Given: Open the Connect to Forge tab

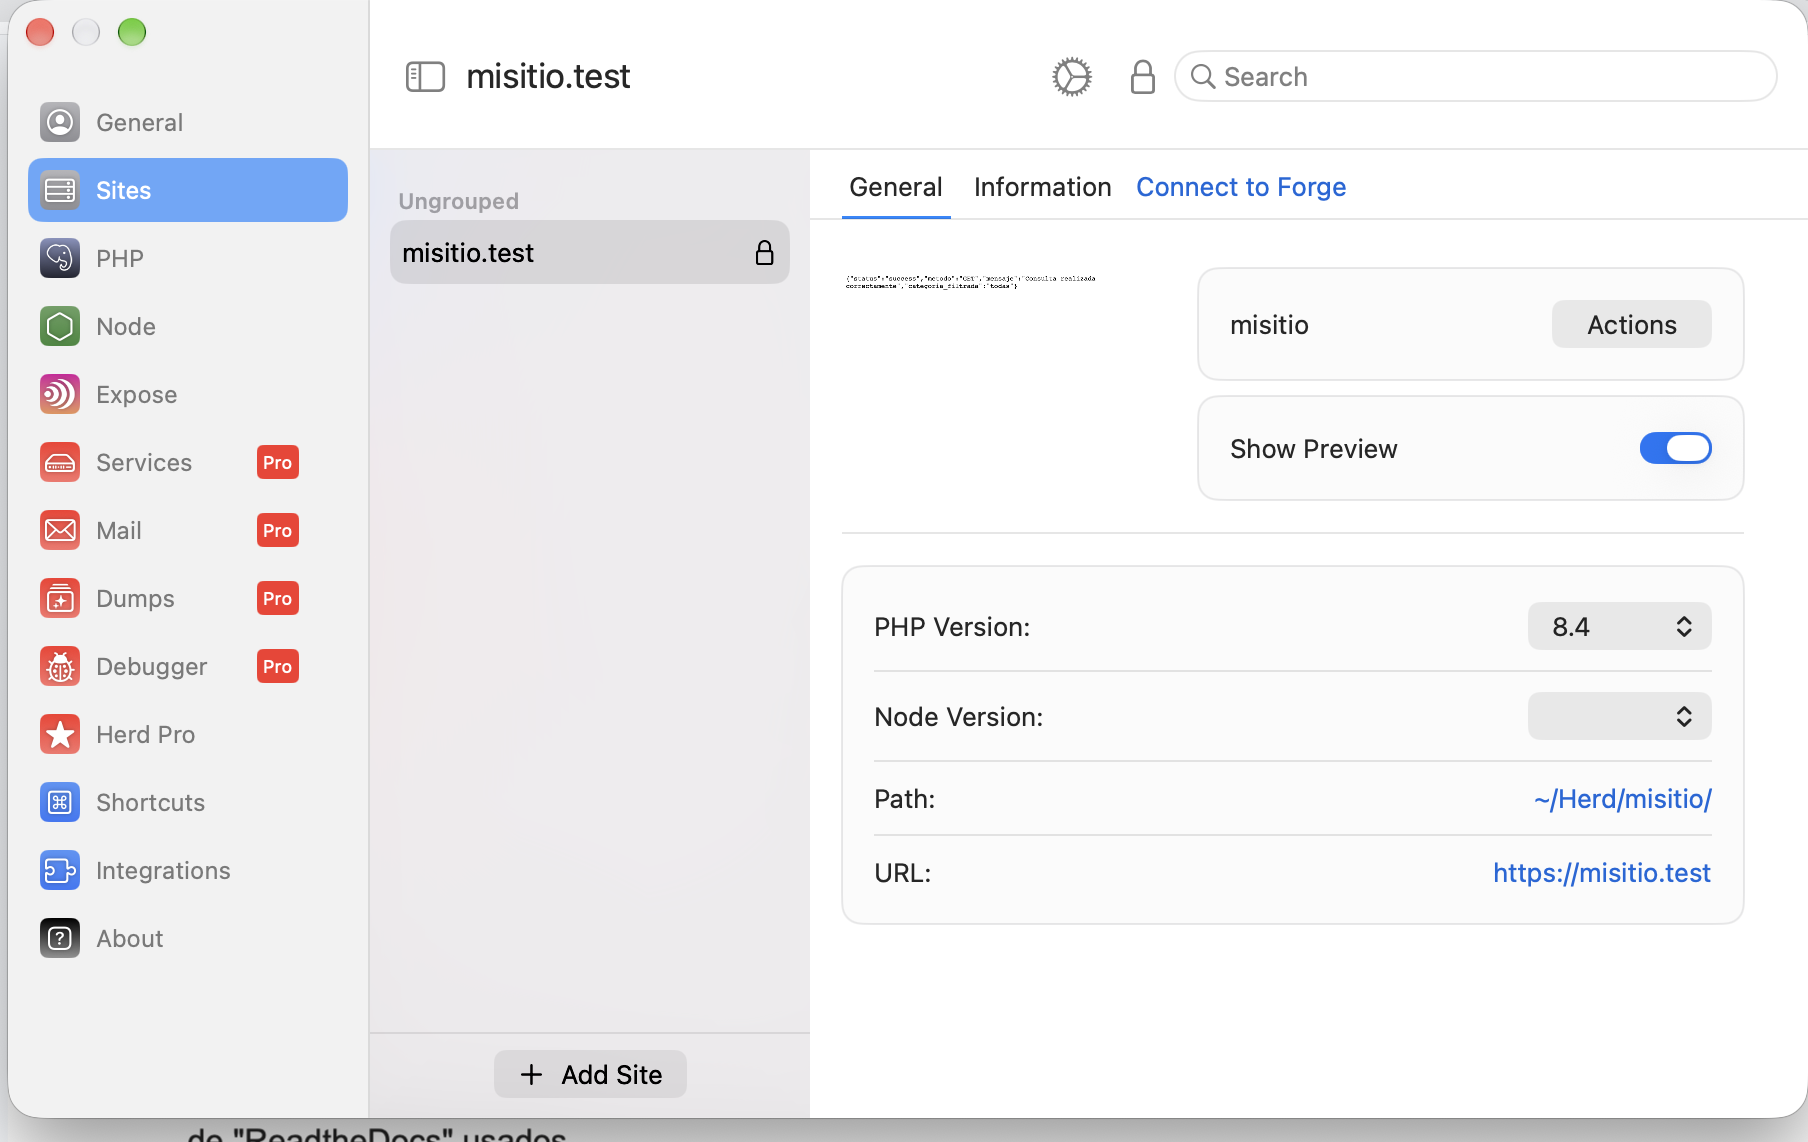Looking at the screenshot, I should [1241, 187].
